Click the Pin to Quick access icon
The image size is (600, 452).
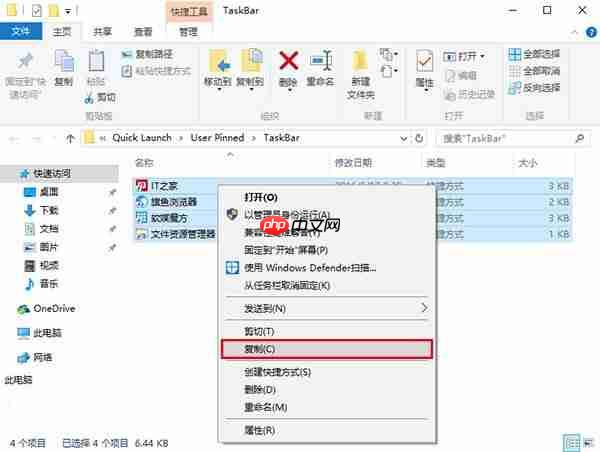coord(25,61)
